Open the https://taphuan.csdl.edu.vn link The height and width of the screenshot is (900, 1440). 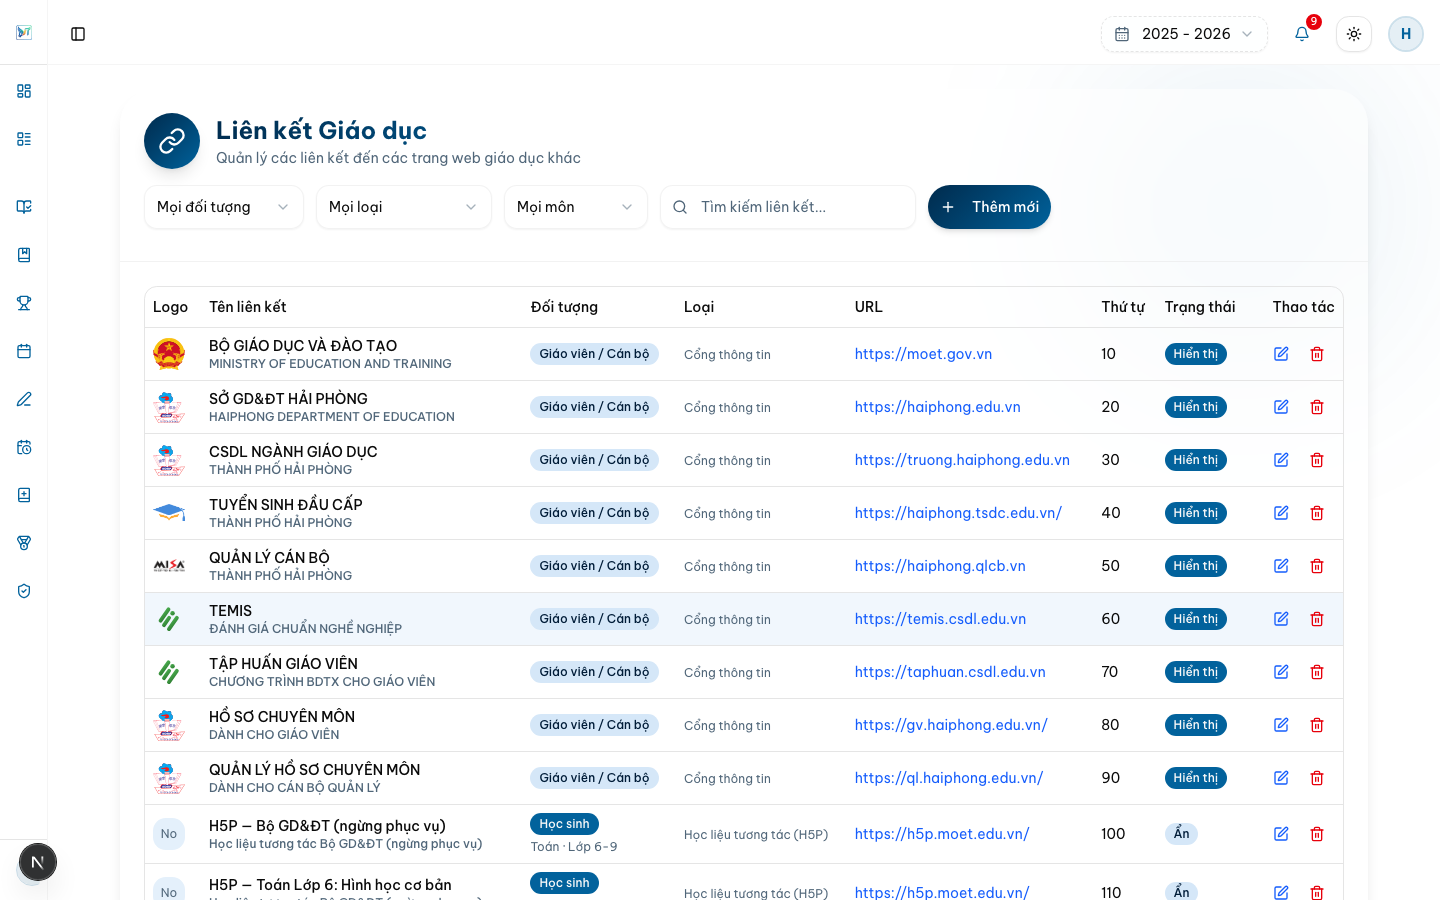coord(950,672)
